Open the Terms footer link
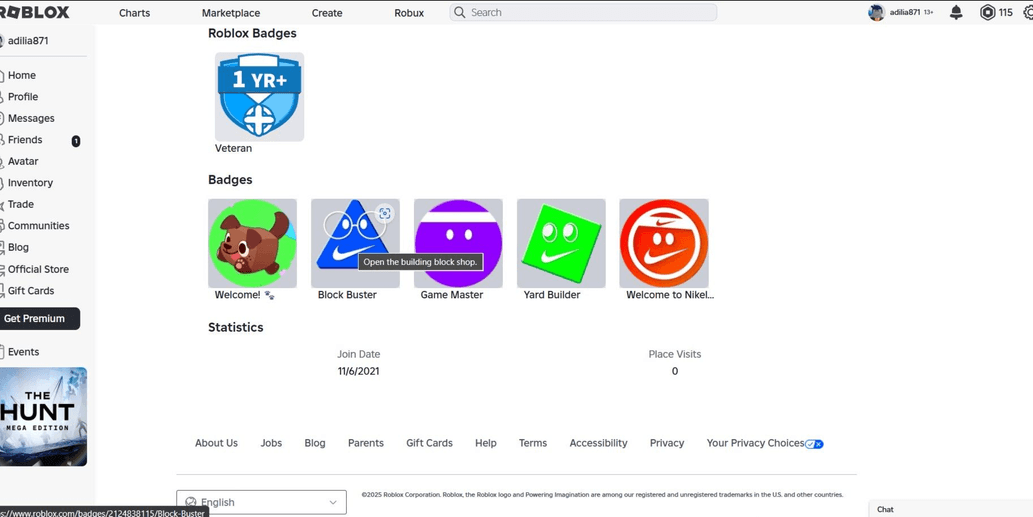 click(x=532, y=443)
